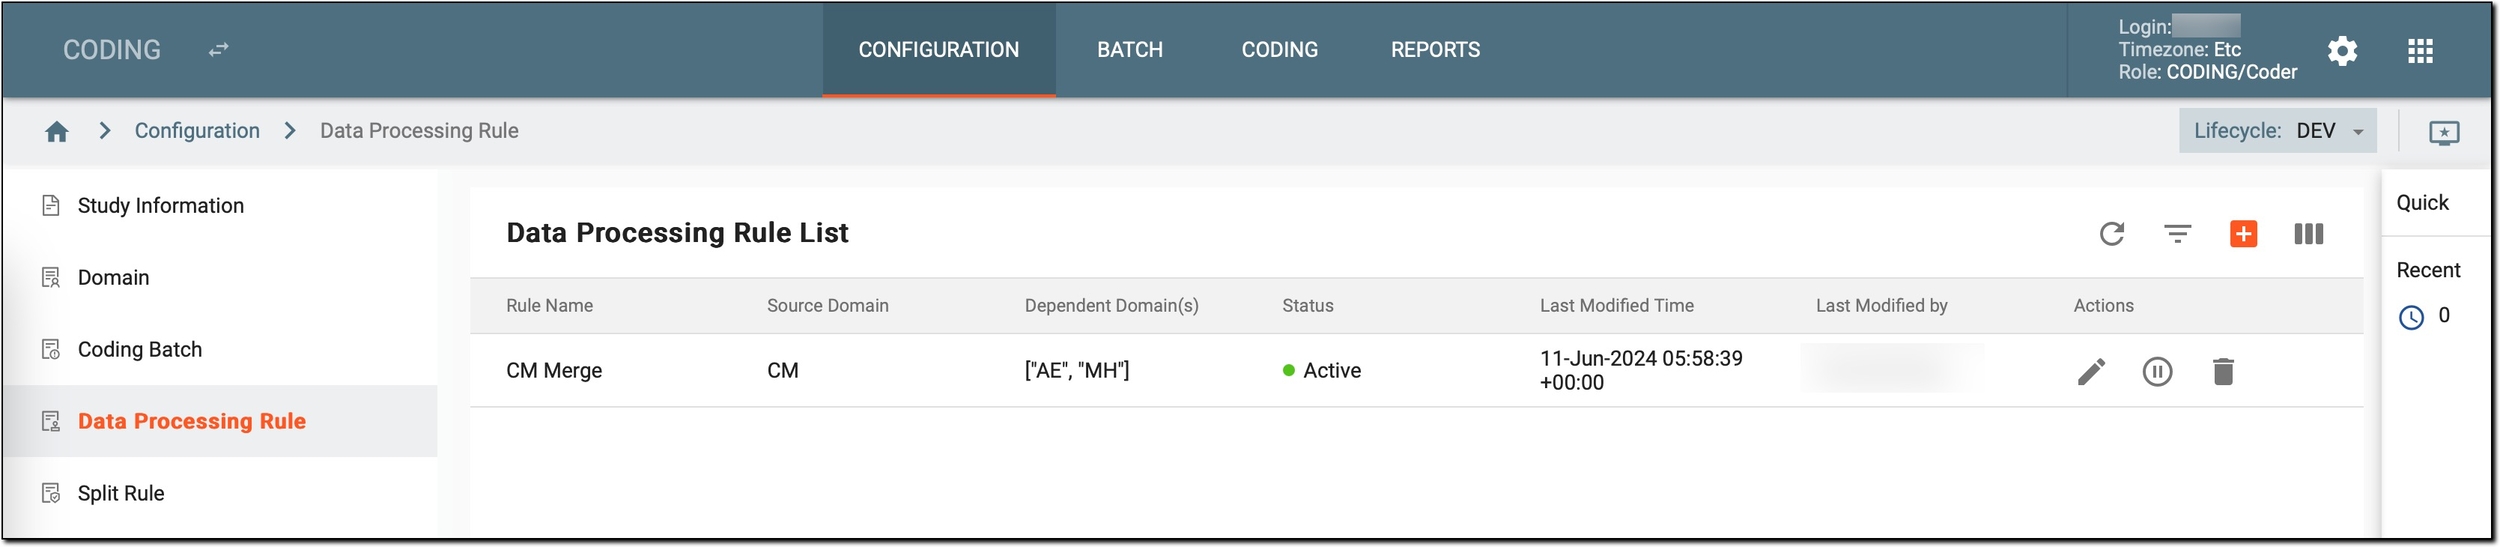
Task: Click the Login label in the header
Action: [2144, 27]
